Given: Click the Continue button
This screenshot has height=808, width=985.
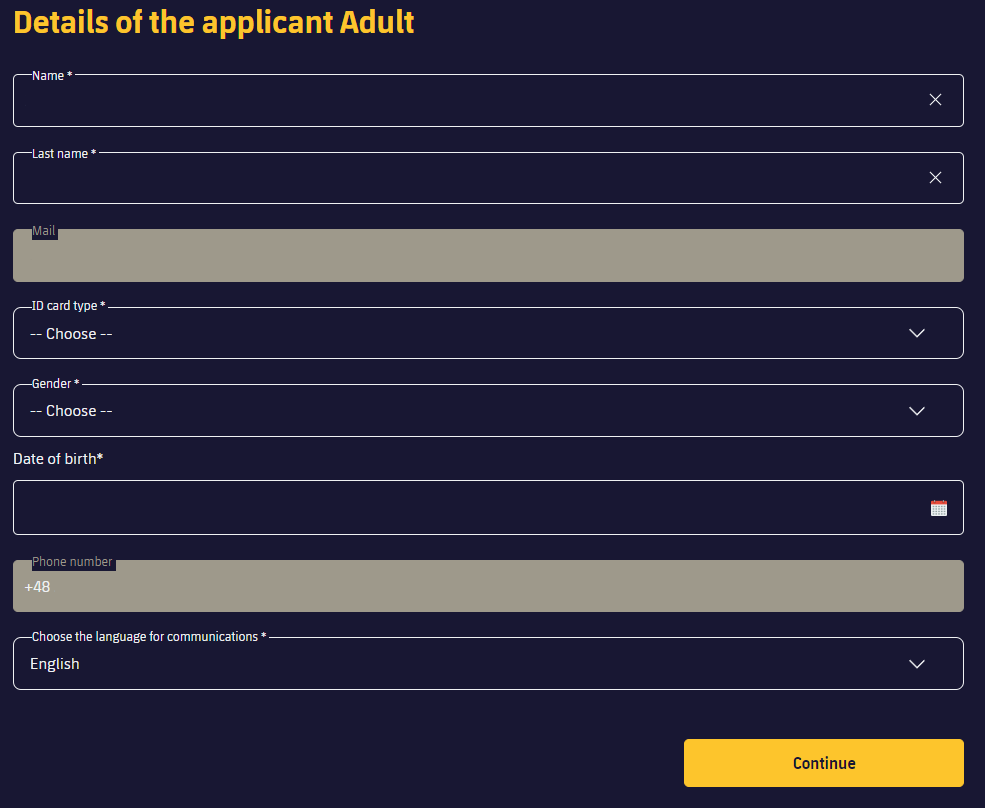Looking at the screenshot, I should point(824,763).
